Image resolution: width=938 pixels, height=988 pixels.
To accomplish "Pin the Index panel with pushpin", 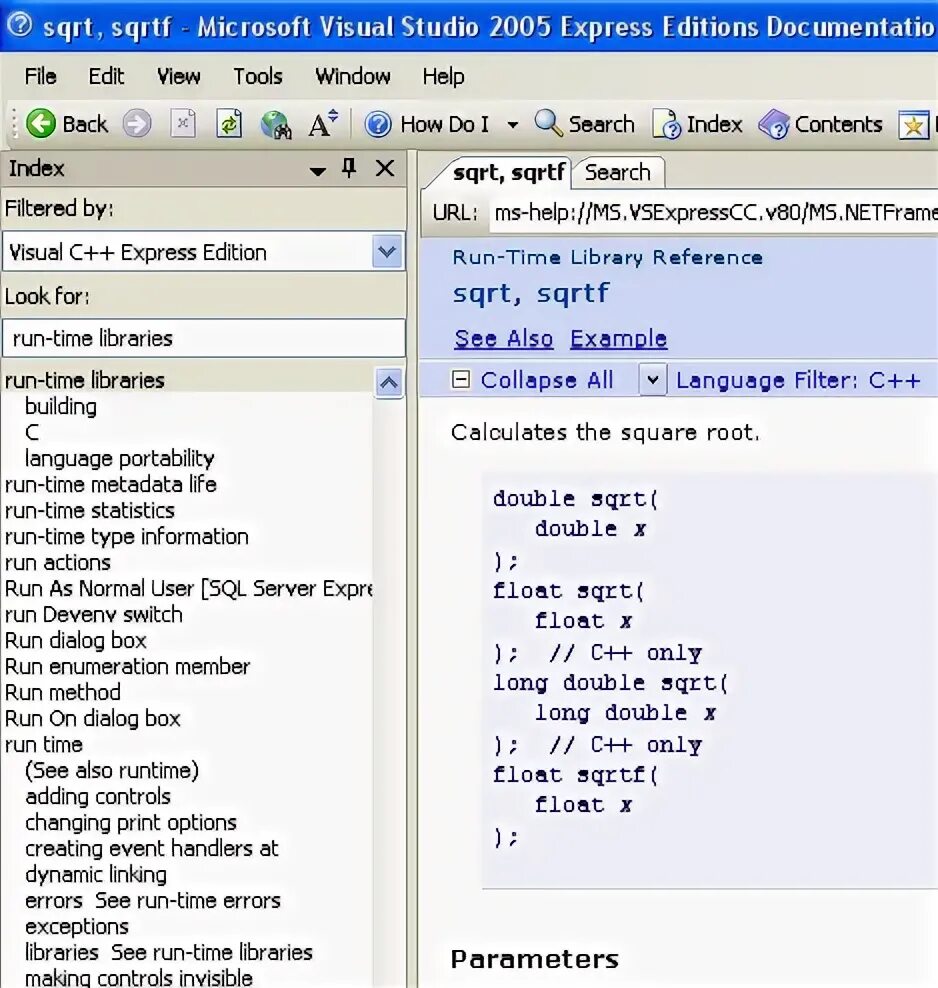I will point(349,168).
